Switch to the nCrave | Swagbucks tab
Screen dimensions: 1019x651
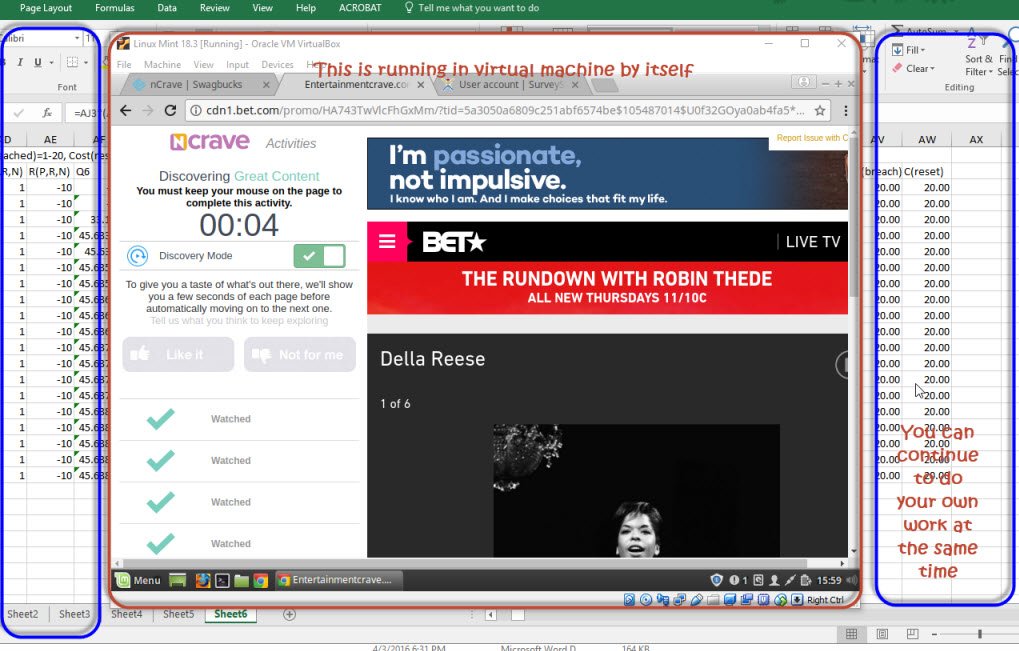coord(194,84)
